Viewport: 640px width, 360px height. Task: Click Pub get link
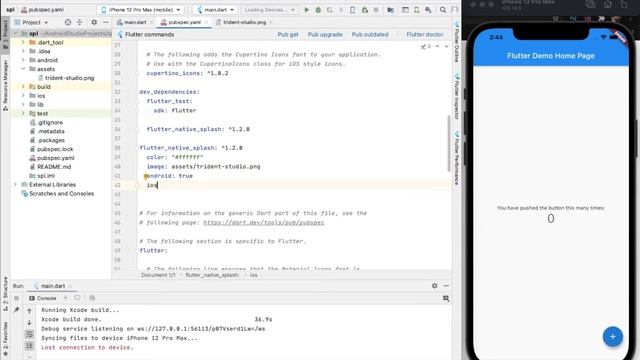click(x=288, y=35)
